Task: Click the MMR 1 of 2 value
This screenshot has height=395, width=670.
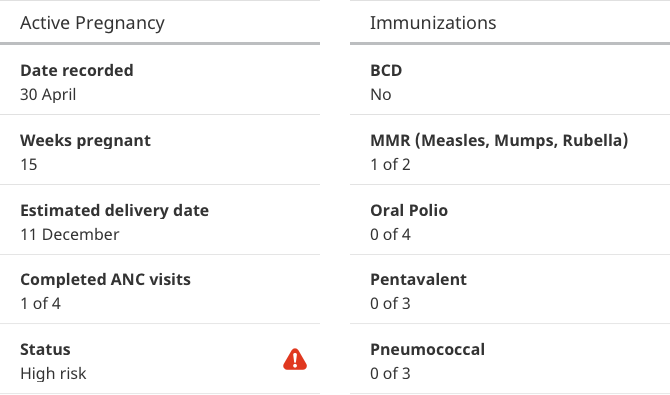Action: point(391,165)
